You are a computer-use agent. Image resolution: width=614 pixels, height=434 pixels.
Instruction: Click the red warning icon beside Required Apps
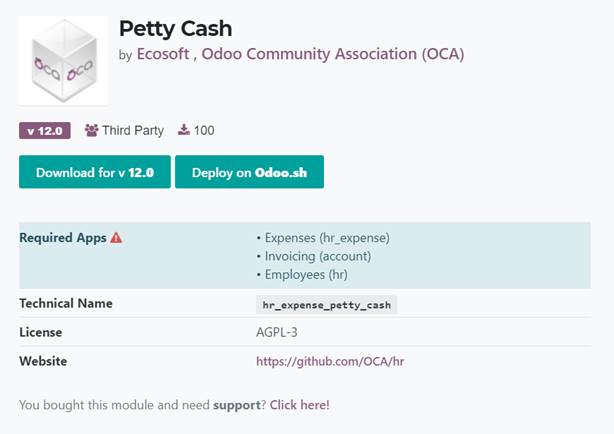tap(116, 238)
